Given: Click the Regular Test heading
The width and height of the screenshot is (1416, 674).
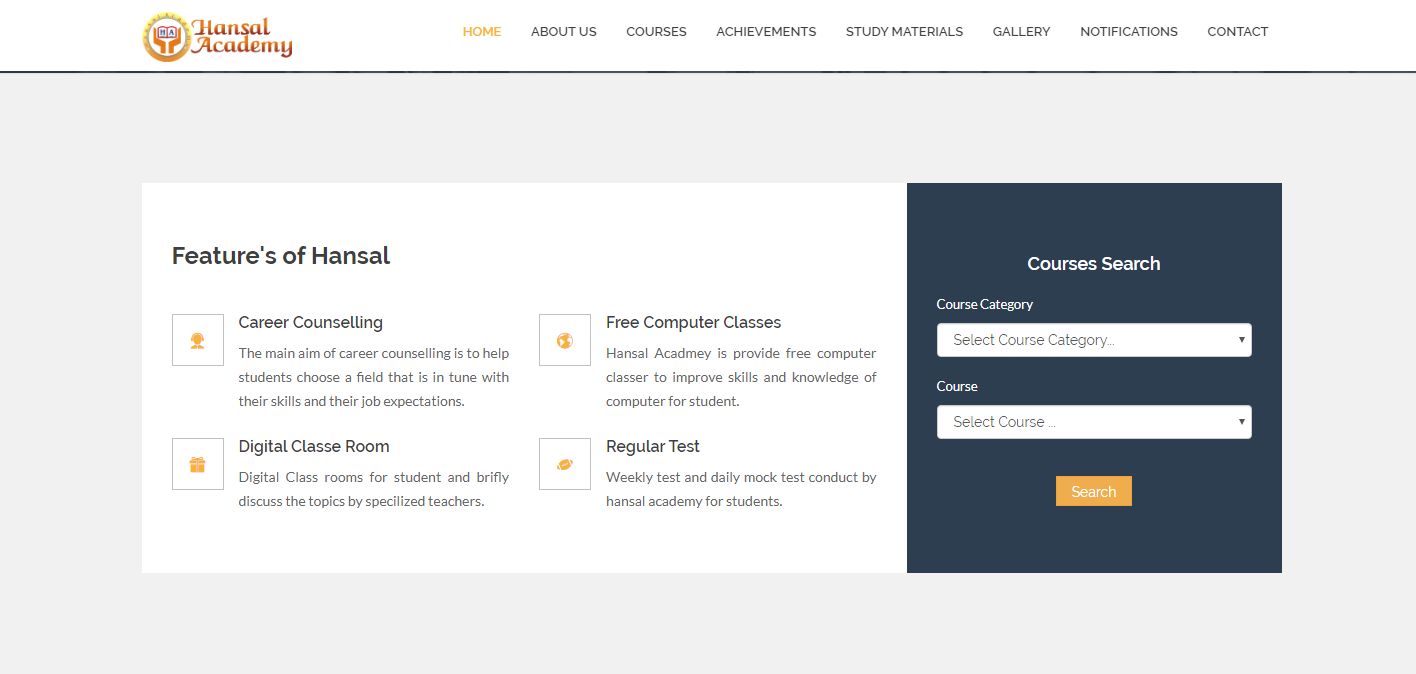Looking at the screenshot, I should pyautogui.click(x=652, y=447).
